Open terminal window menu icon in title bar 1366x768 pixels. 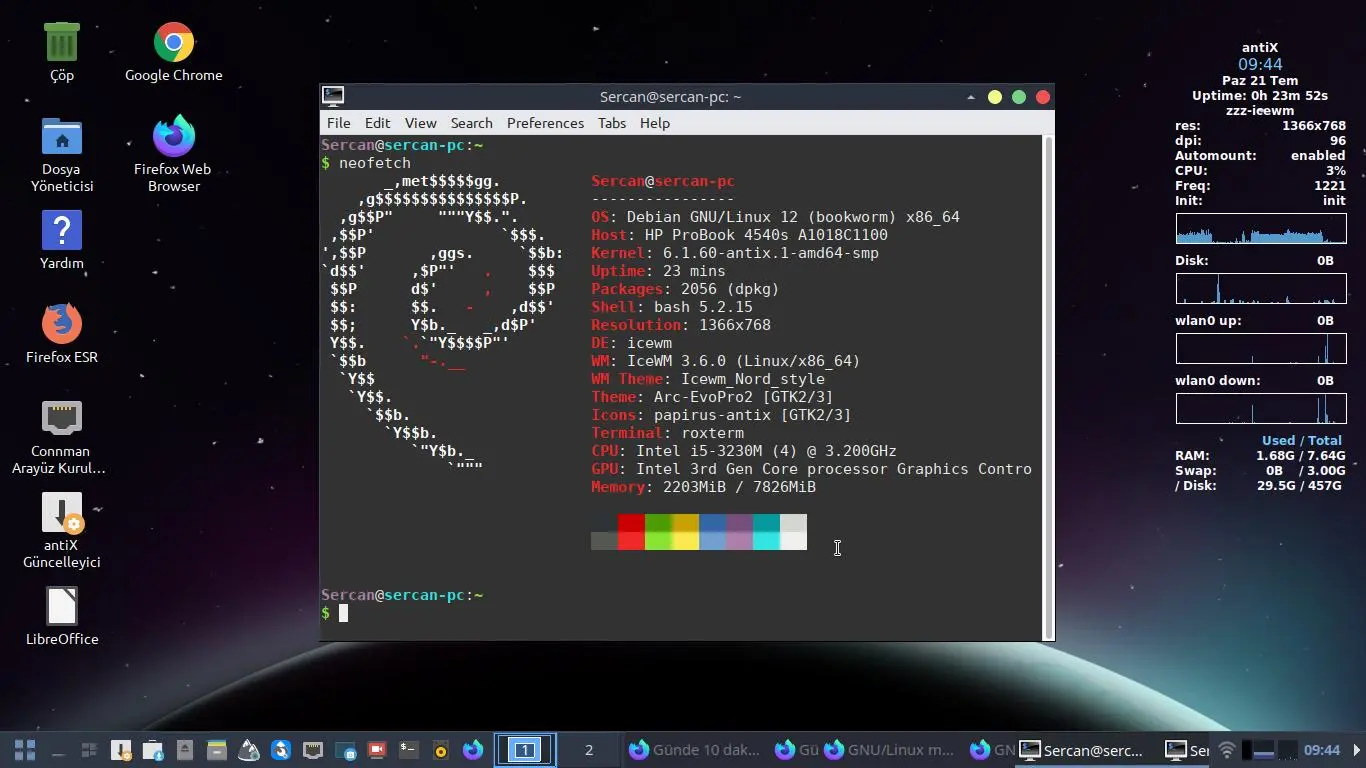(333, 97)
